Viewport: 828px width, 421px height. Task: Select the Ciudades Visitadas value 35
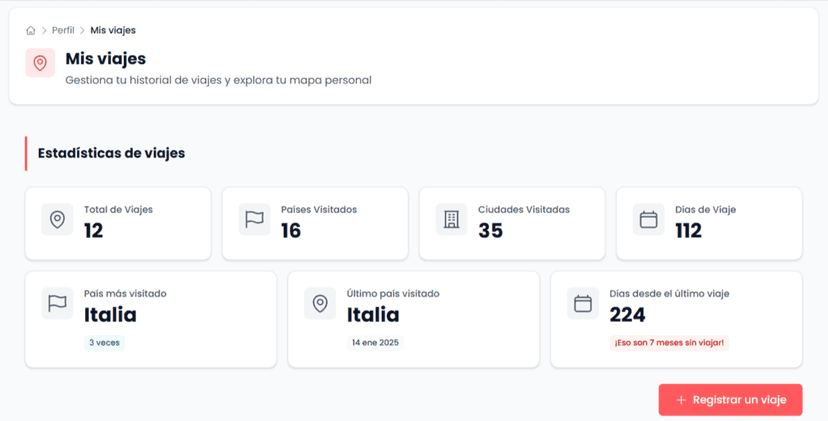point(490,231)
